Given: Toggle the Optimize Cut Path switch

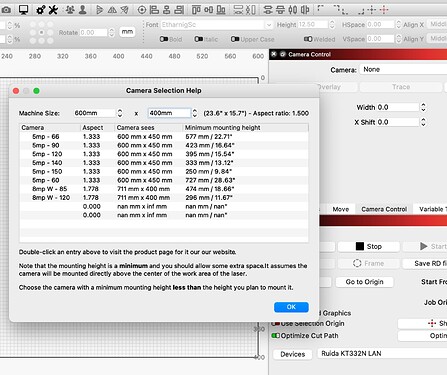Looking at the screenshot, I should 275,336.
